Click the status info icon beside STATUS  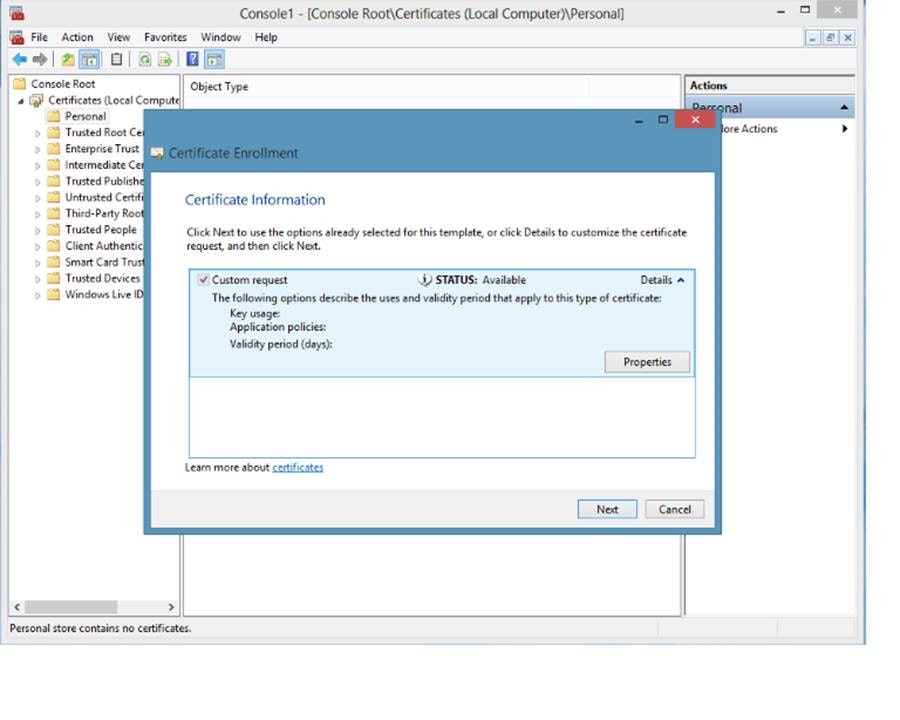[424, 280]
